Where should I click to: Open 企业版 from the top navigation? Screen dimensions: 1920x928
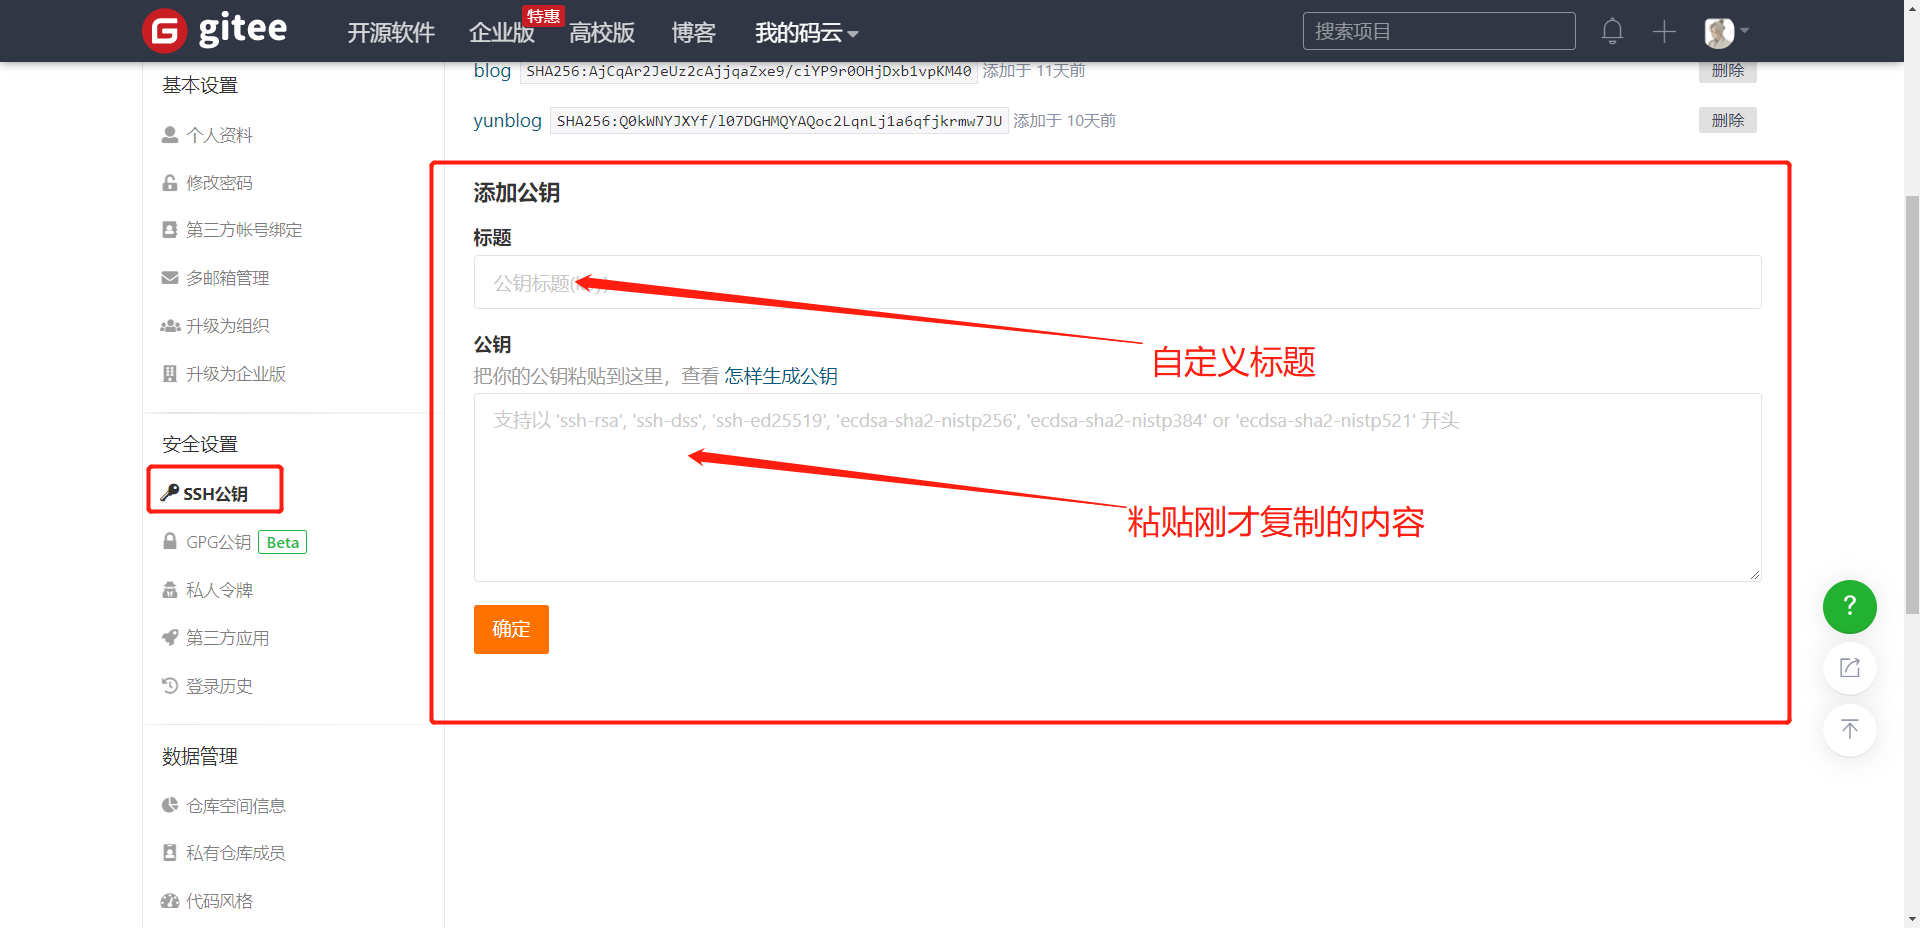click(501, 33)
